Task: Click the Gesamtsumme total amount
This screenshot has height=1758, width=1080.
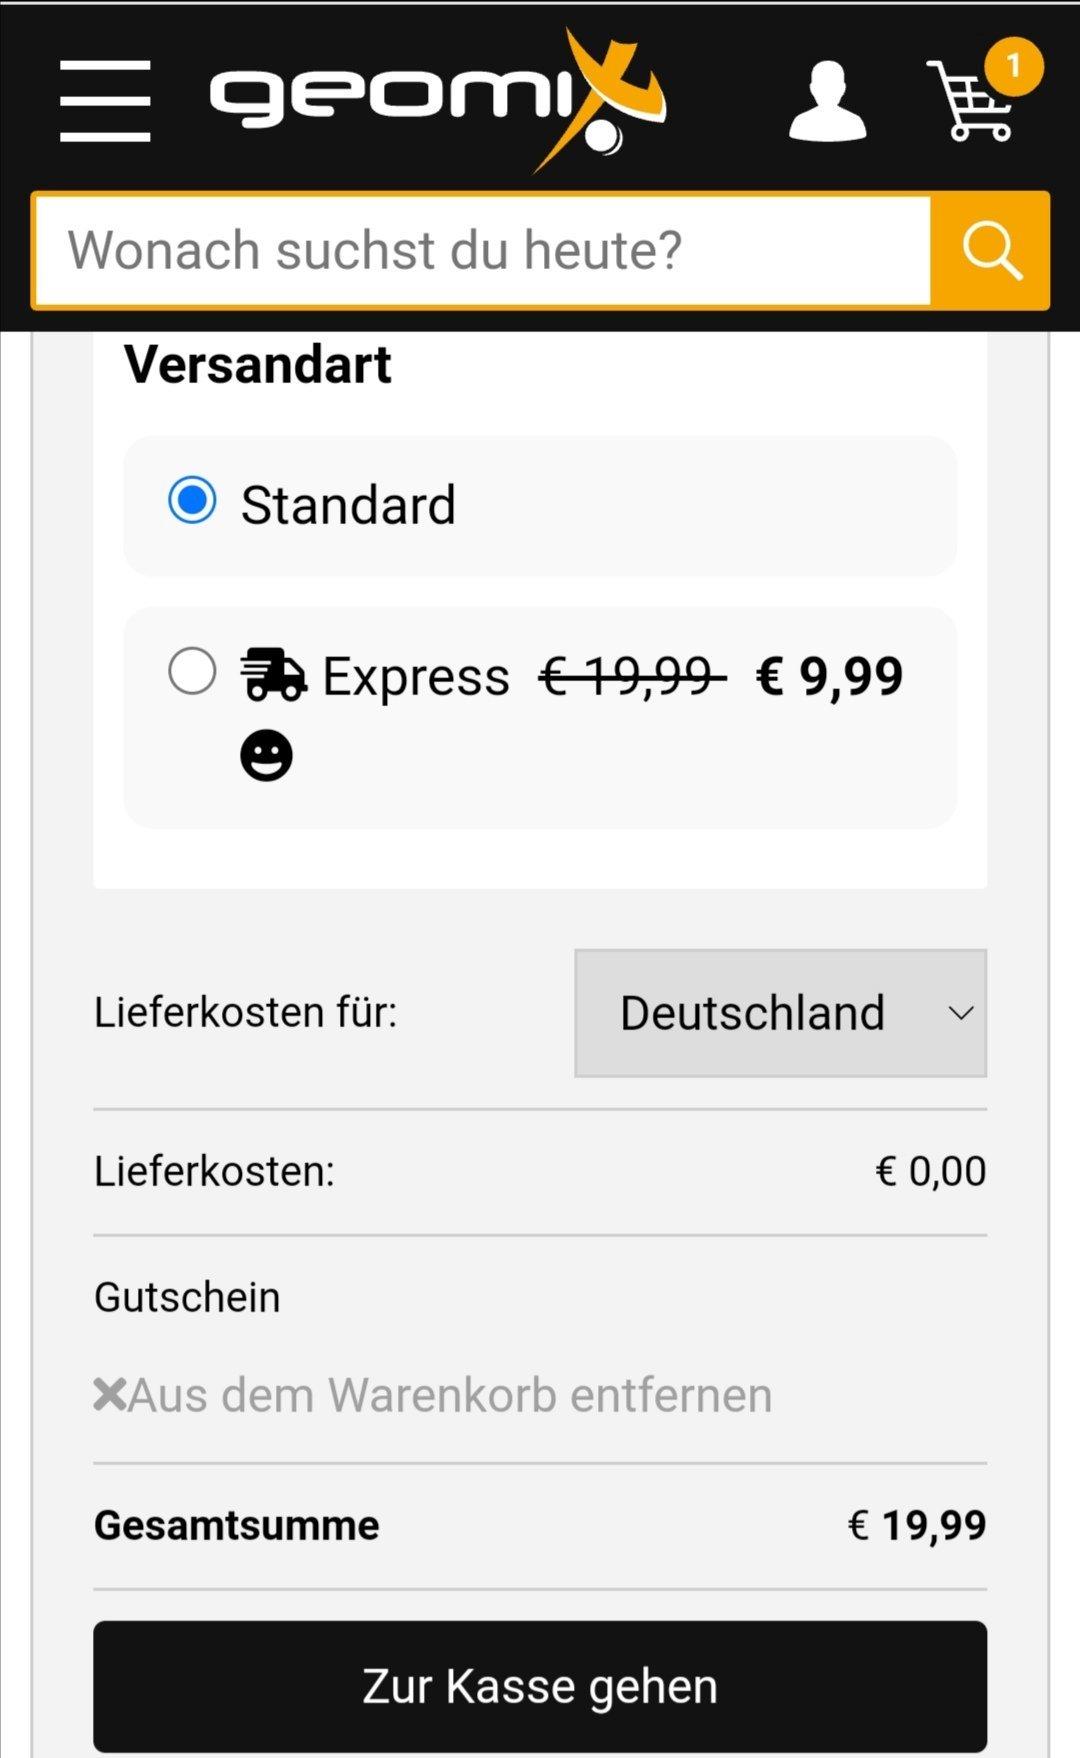Action: coord(917,1525)
